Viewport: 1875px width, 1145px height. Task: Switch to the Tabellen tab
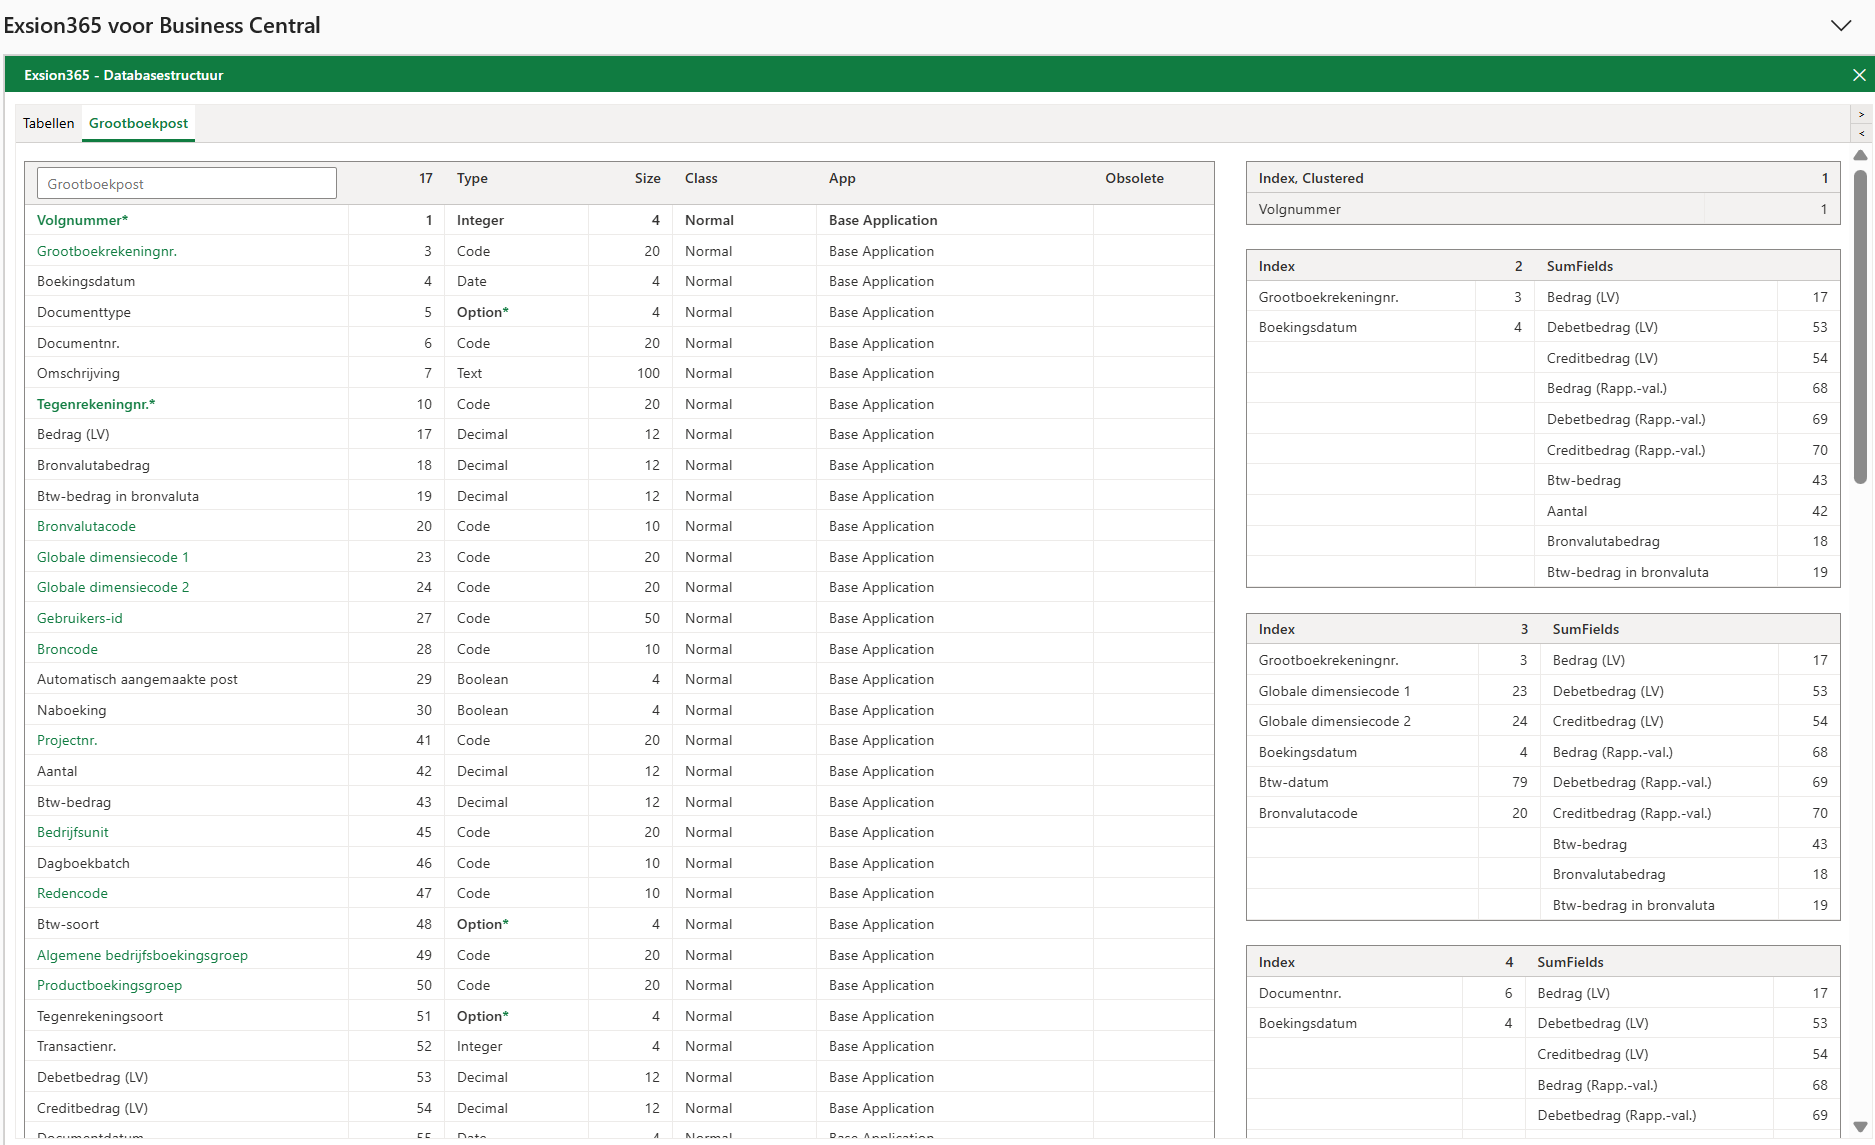coord(49,123)
